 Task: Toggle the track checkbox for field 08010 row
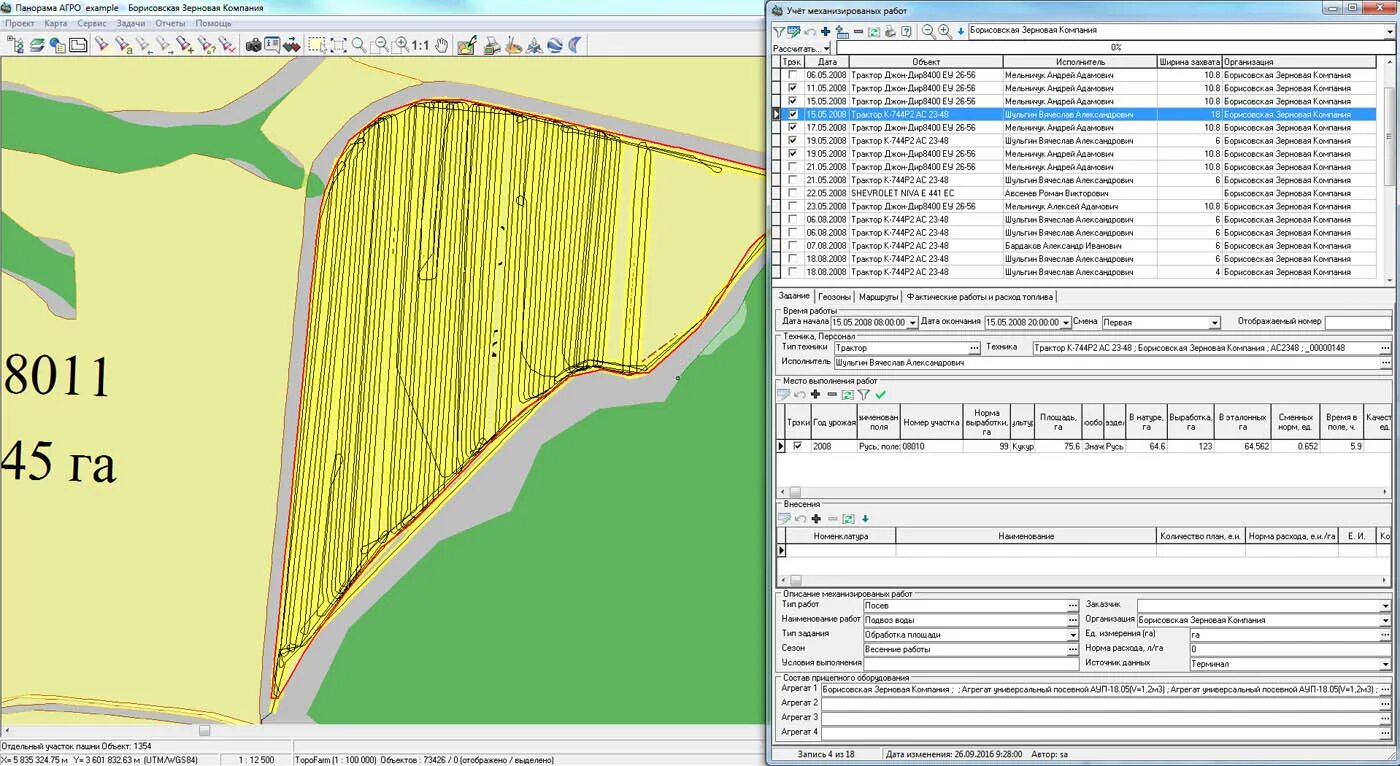click(x=797, y=446)
